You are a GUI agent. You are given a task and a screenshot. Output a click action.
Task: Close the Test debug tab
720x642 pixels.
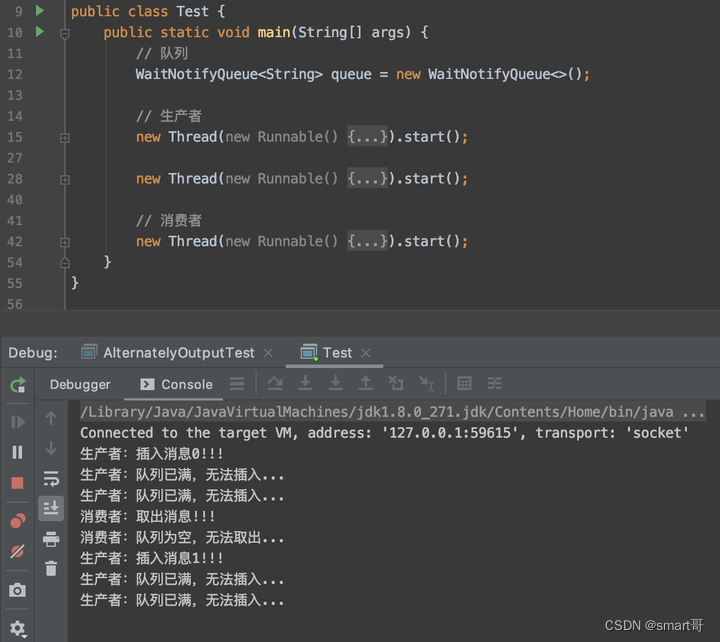click(366, 353)
